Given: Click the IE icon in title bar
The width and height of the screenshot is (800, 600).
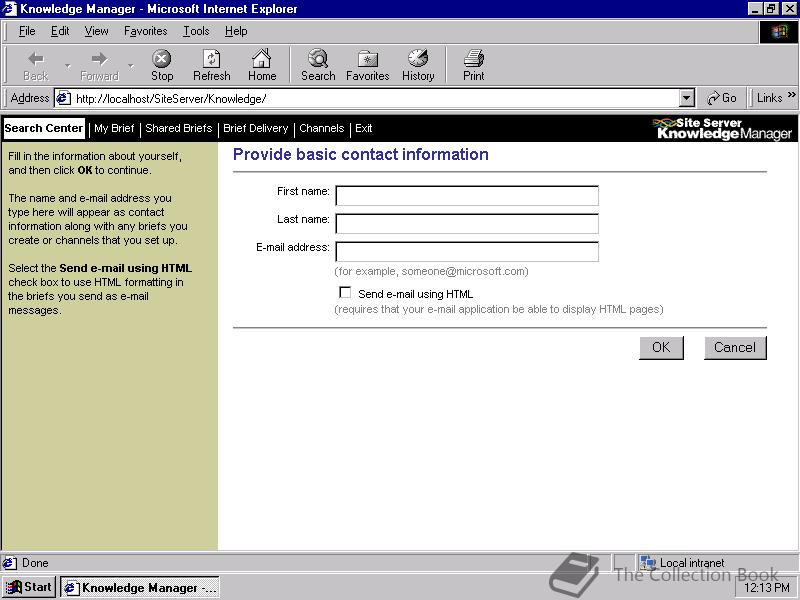Looking at the screenshot, I should [9, 9].
